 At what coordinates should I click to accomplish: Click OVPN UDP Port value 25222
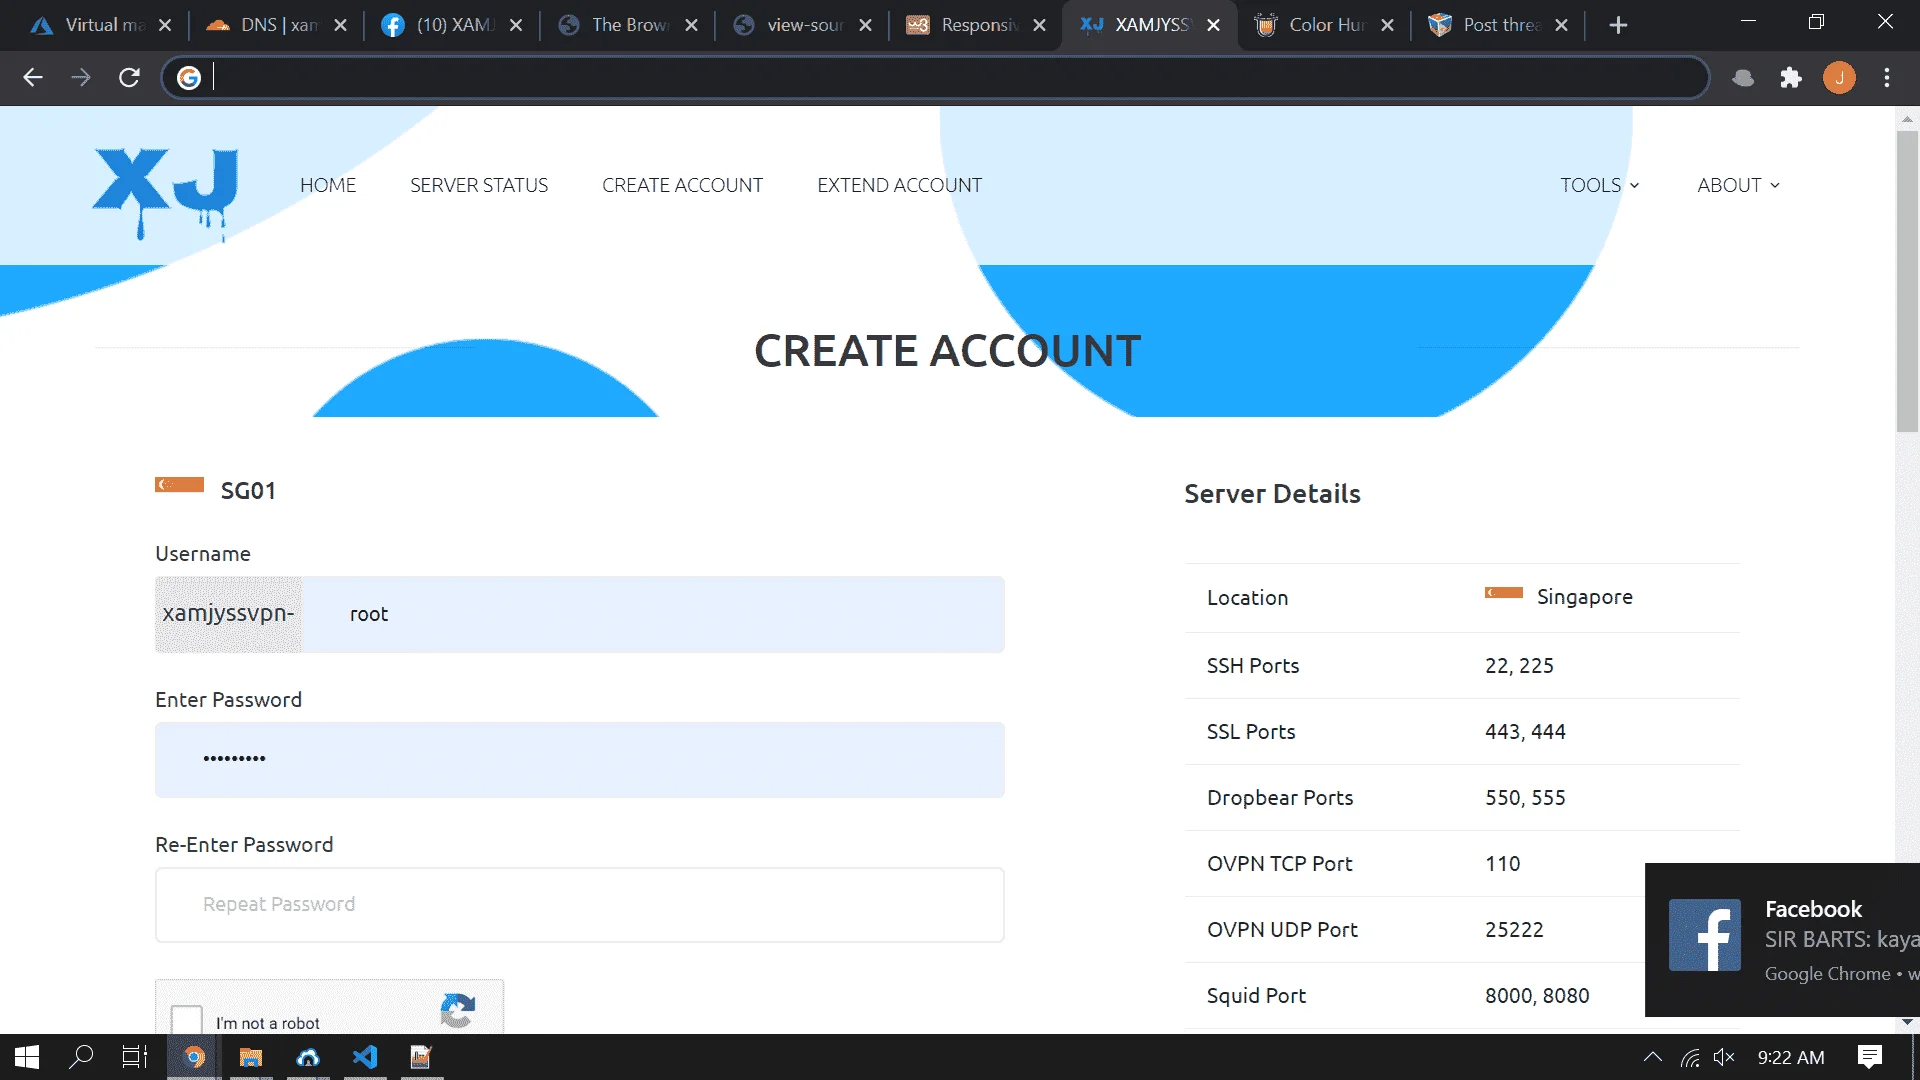point(1514,930)
